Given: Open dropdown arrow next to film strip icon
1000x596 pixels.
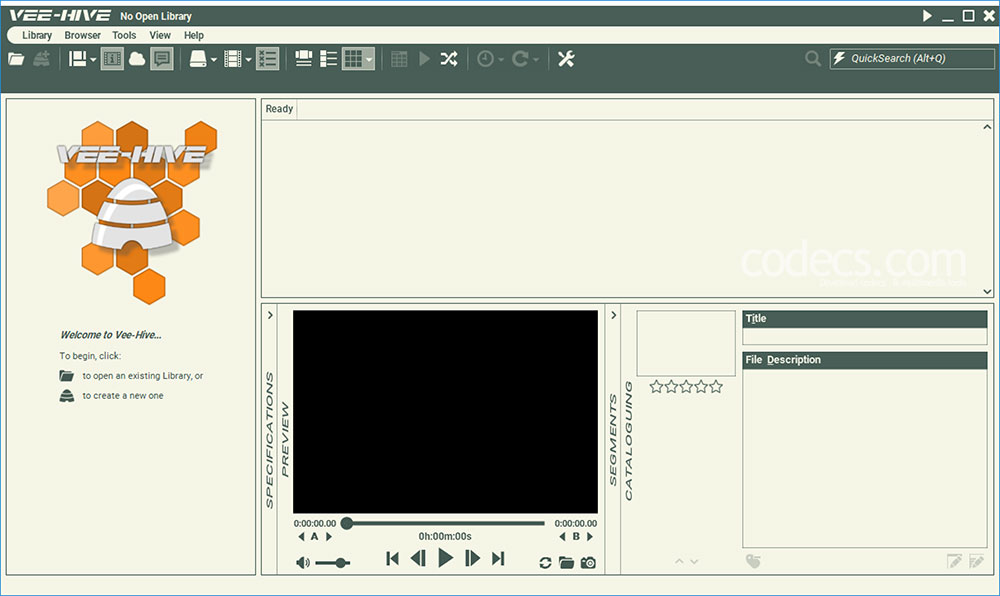Looking at the screenshot, I should coord(249,60).
